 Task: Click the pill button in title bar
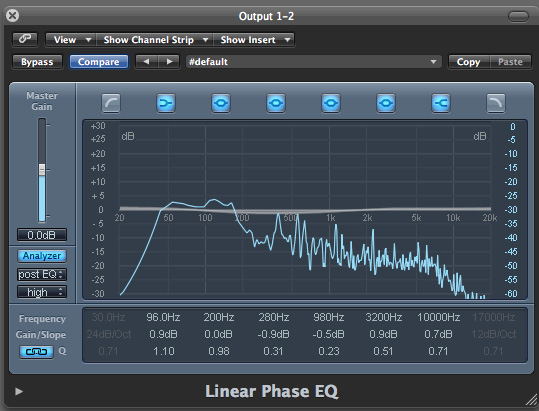click(x=518, y=16)
